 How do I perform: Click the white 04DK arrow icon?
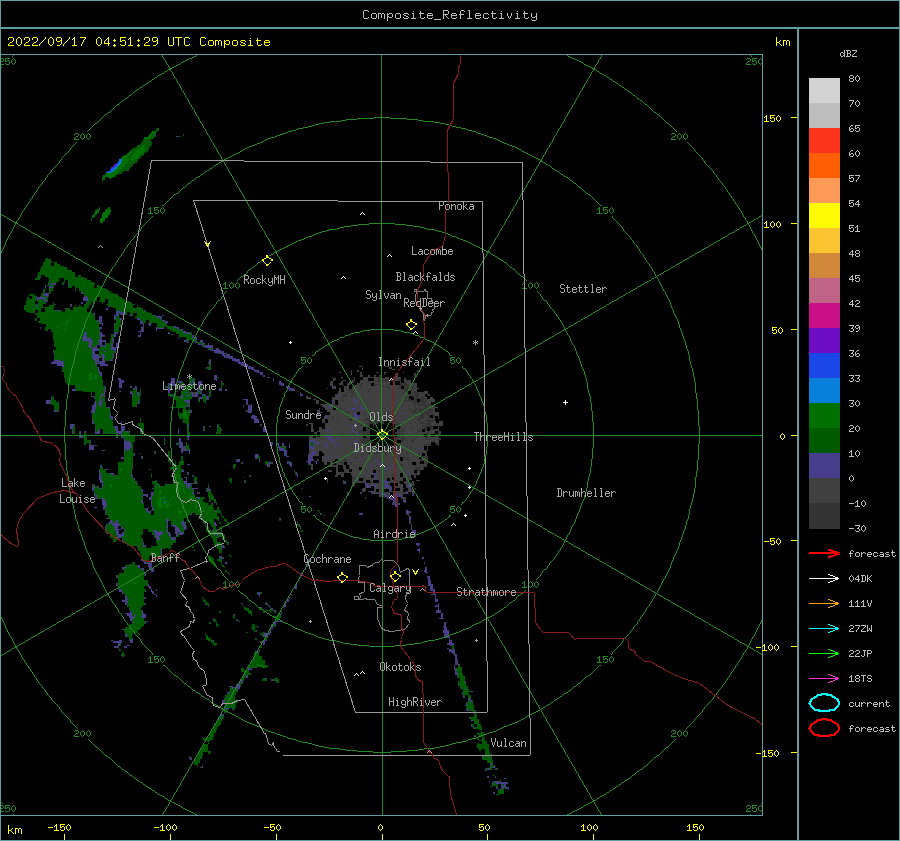pyautogui.click(x=824, y=578)
